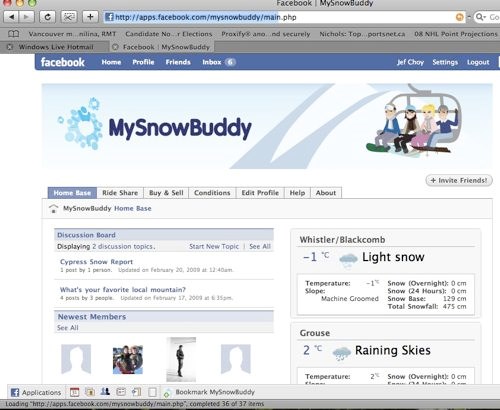Viewport: 500px width, 410px height.
Task: Open Settings in the Facebook header
Action: 445,62
